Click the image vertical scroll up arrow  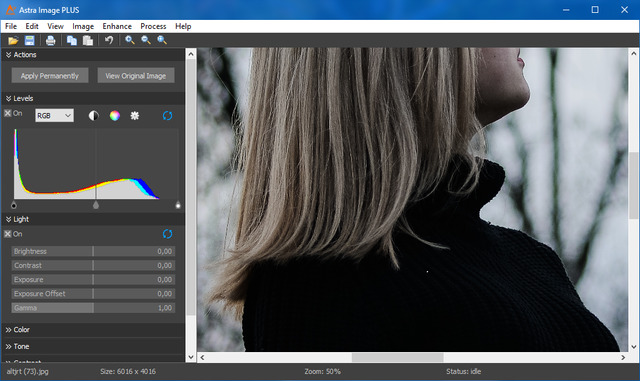[633, 53]
